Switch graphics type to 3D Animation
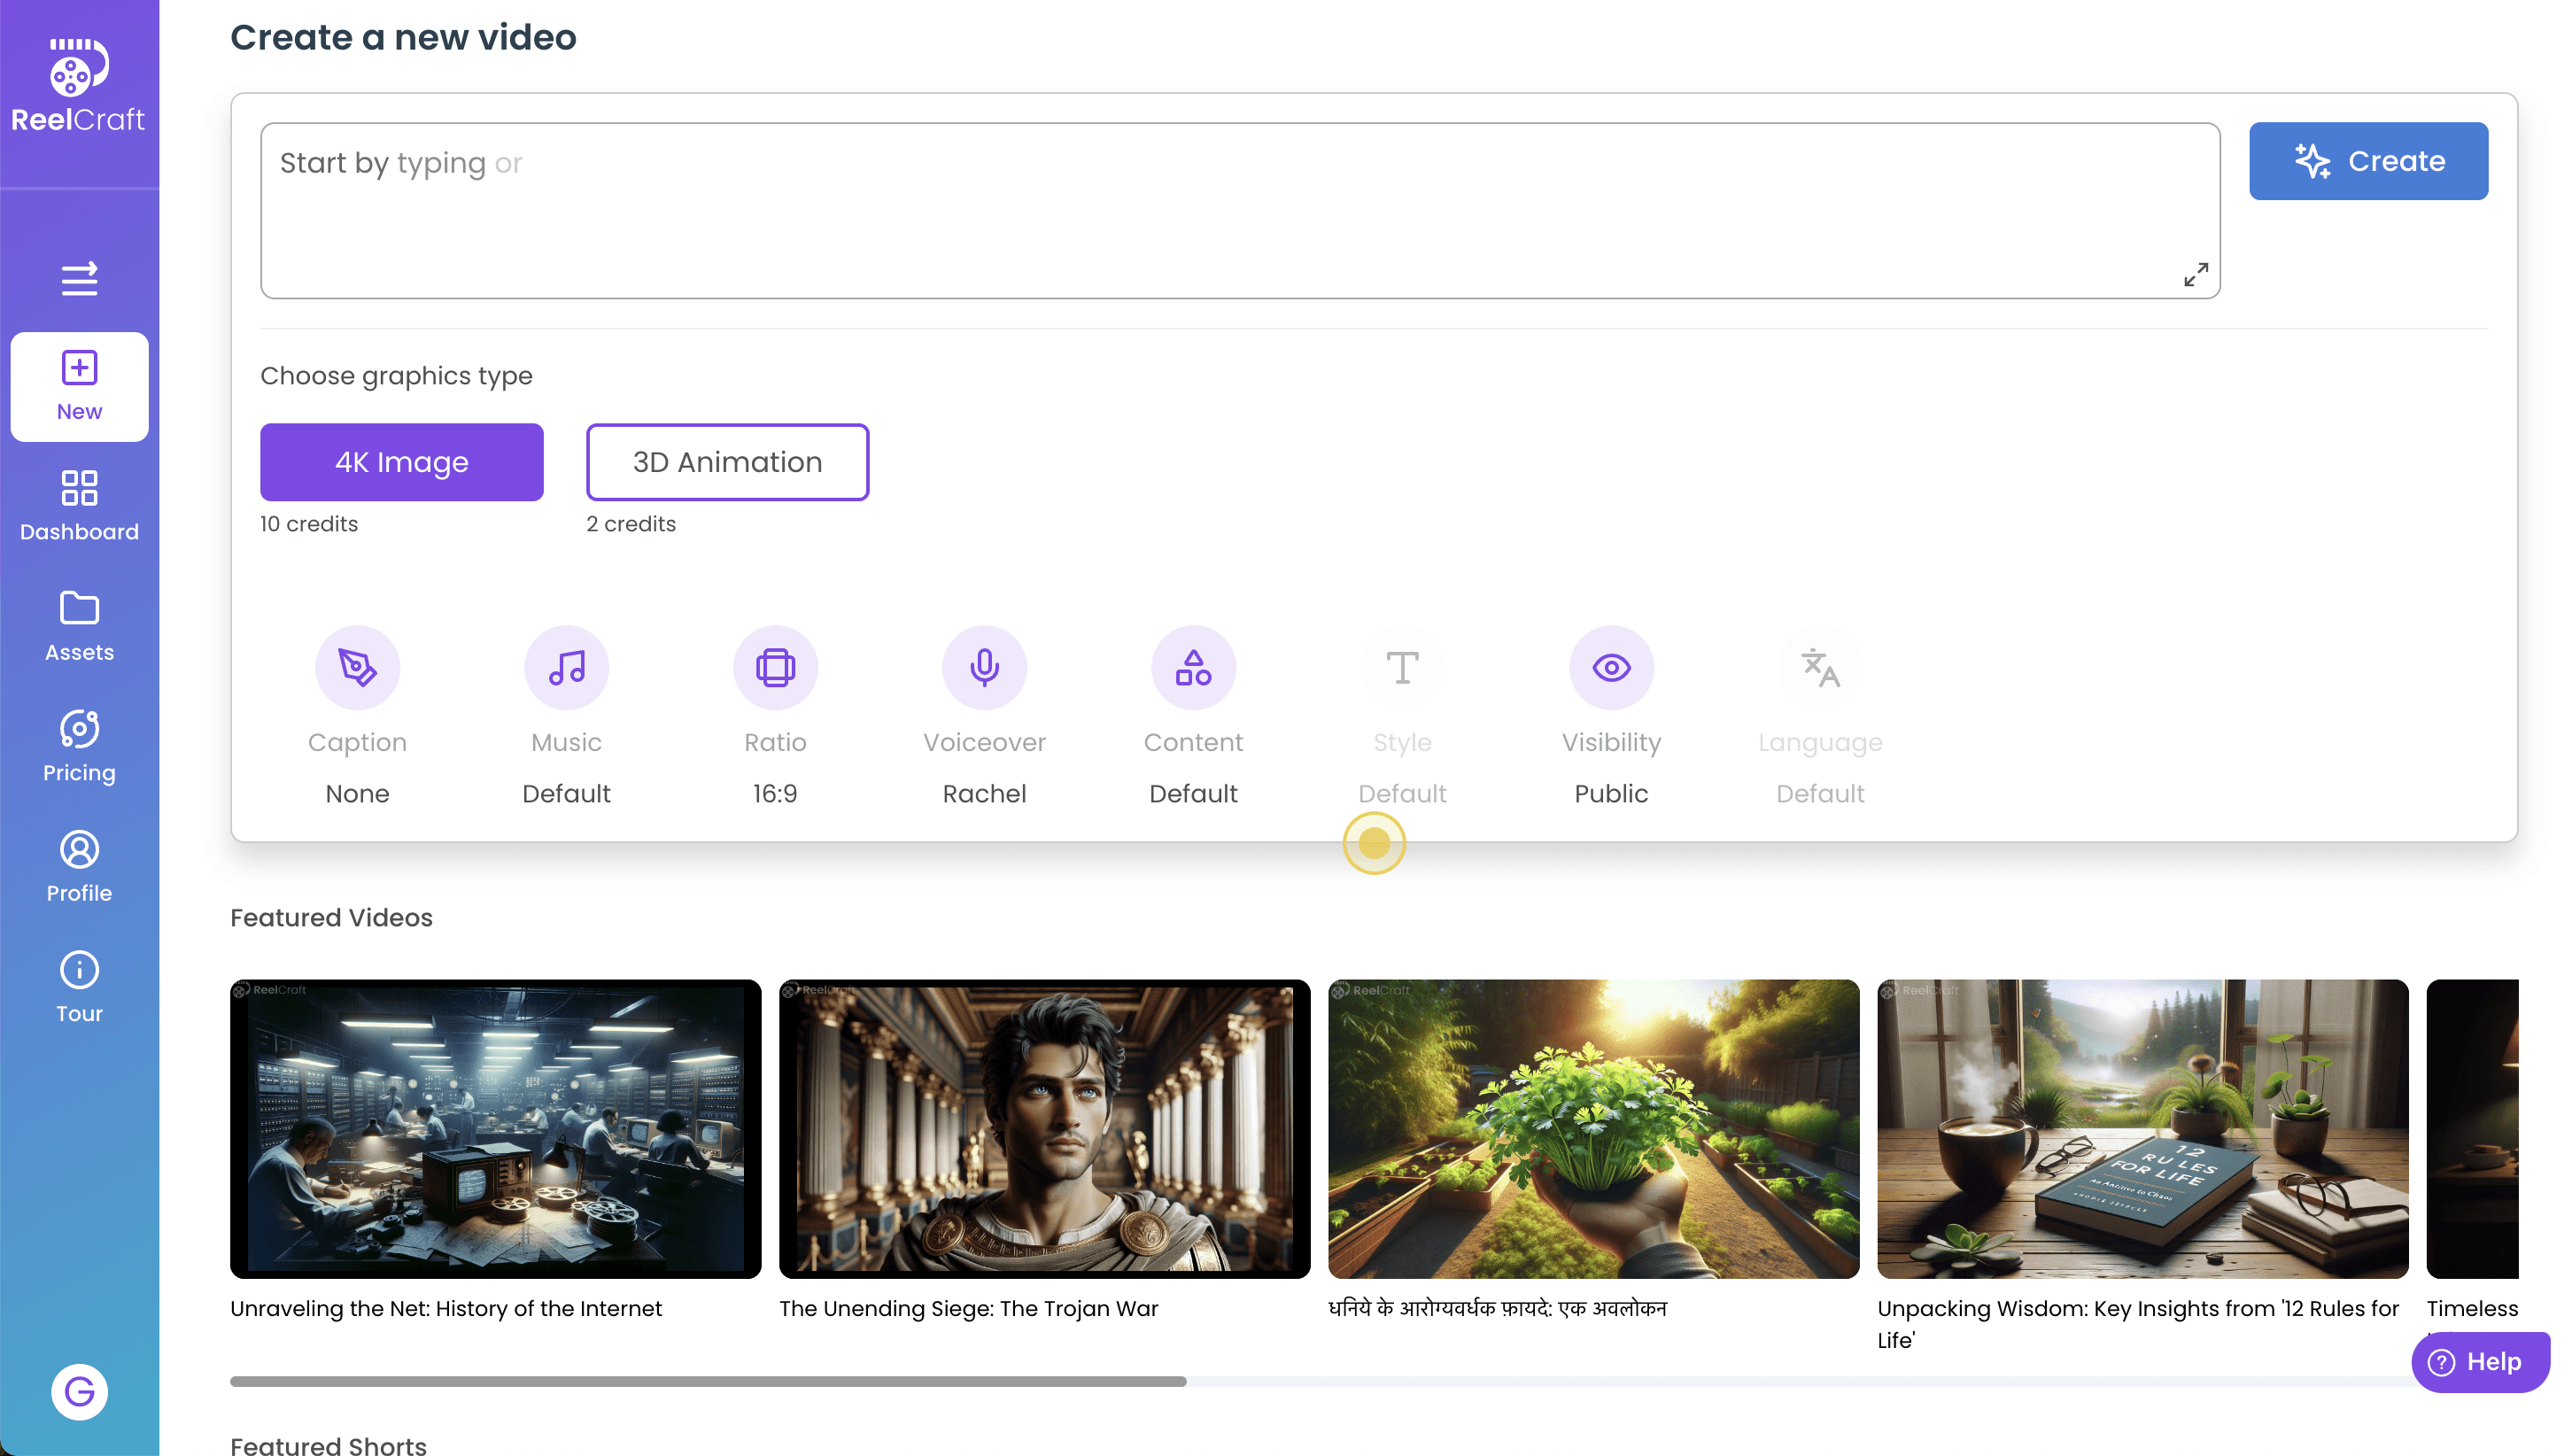This screenshot has height=1456, width=2572. pyautogui.click(x=727, y=462)
